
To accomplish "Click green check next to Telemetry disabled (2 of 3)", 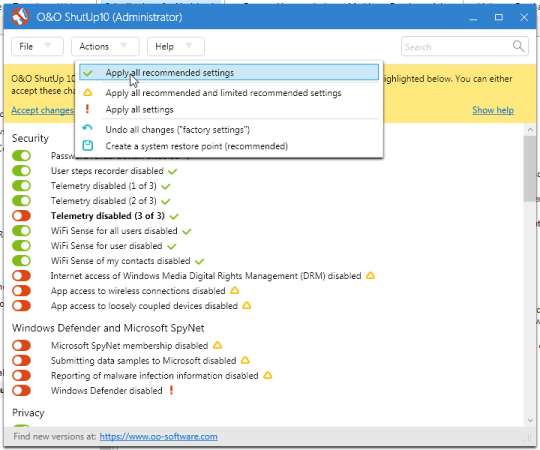I will [x=166, y=201].
